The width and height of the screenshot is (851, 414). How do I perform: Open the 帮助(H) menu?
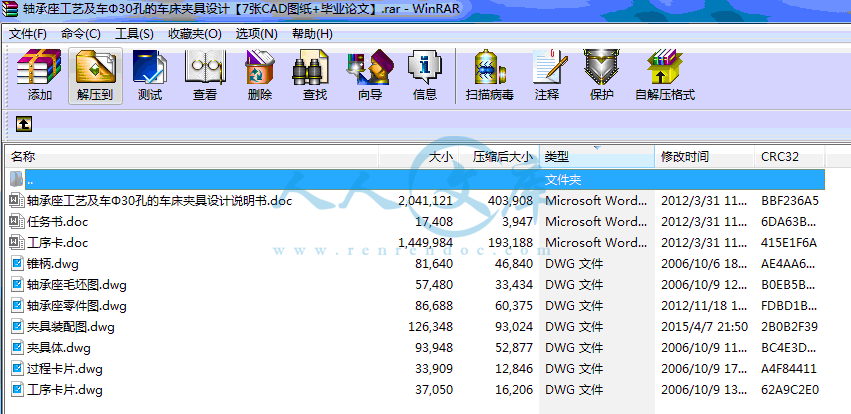click(312, 34)
